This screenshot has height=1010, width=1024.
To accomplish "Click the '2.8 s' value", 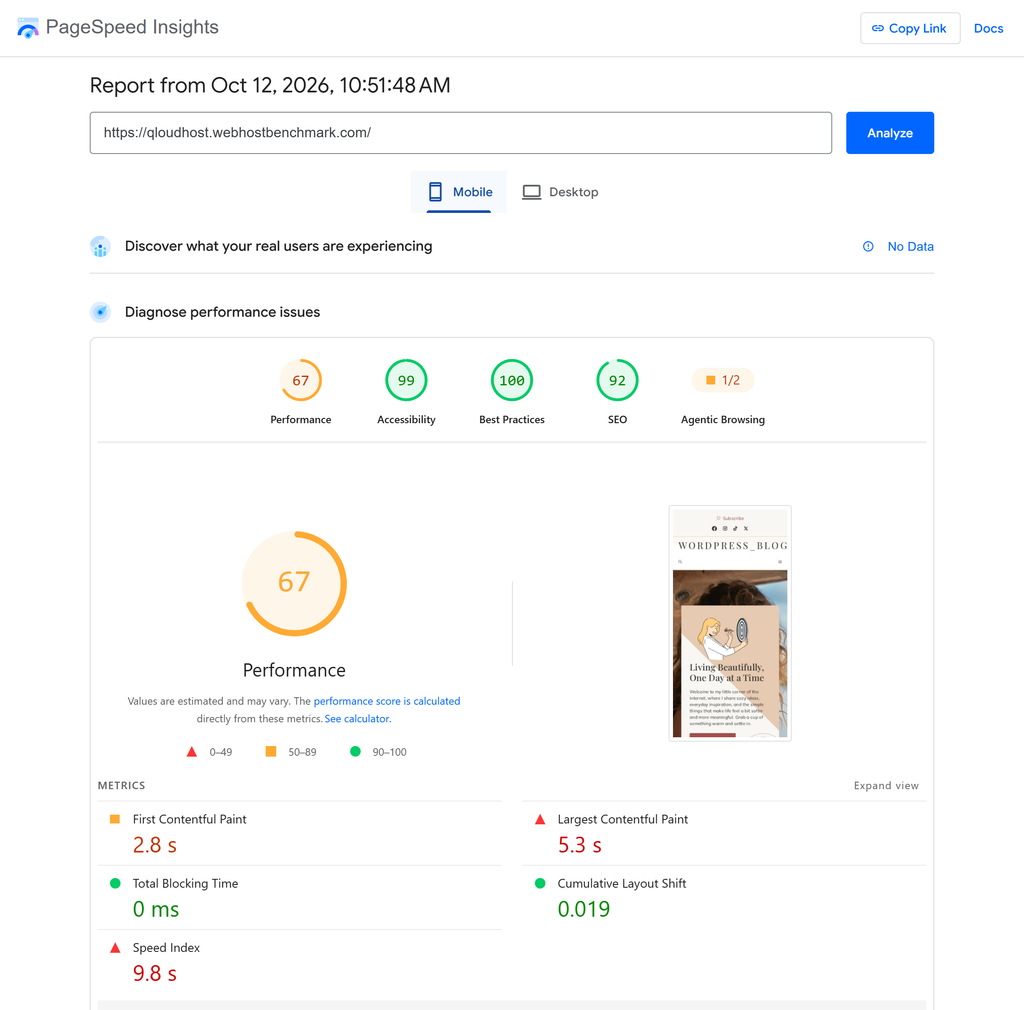I will pos(154,845).
